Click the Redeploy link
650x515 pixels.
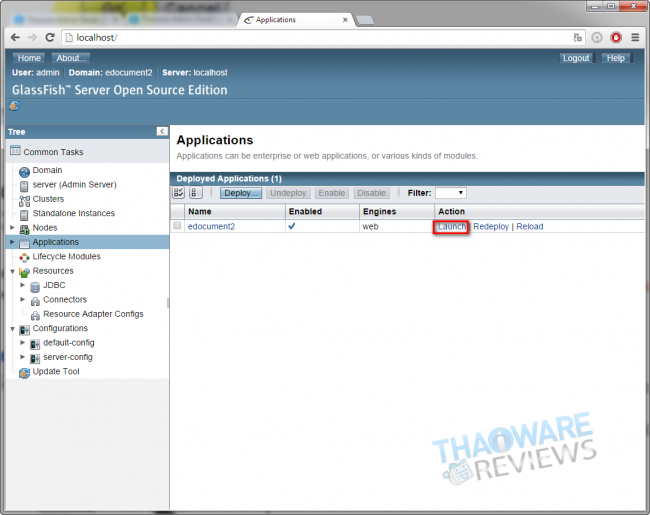[491, 226]
